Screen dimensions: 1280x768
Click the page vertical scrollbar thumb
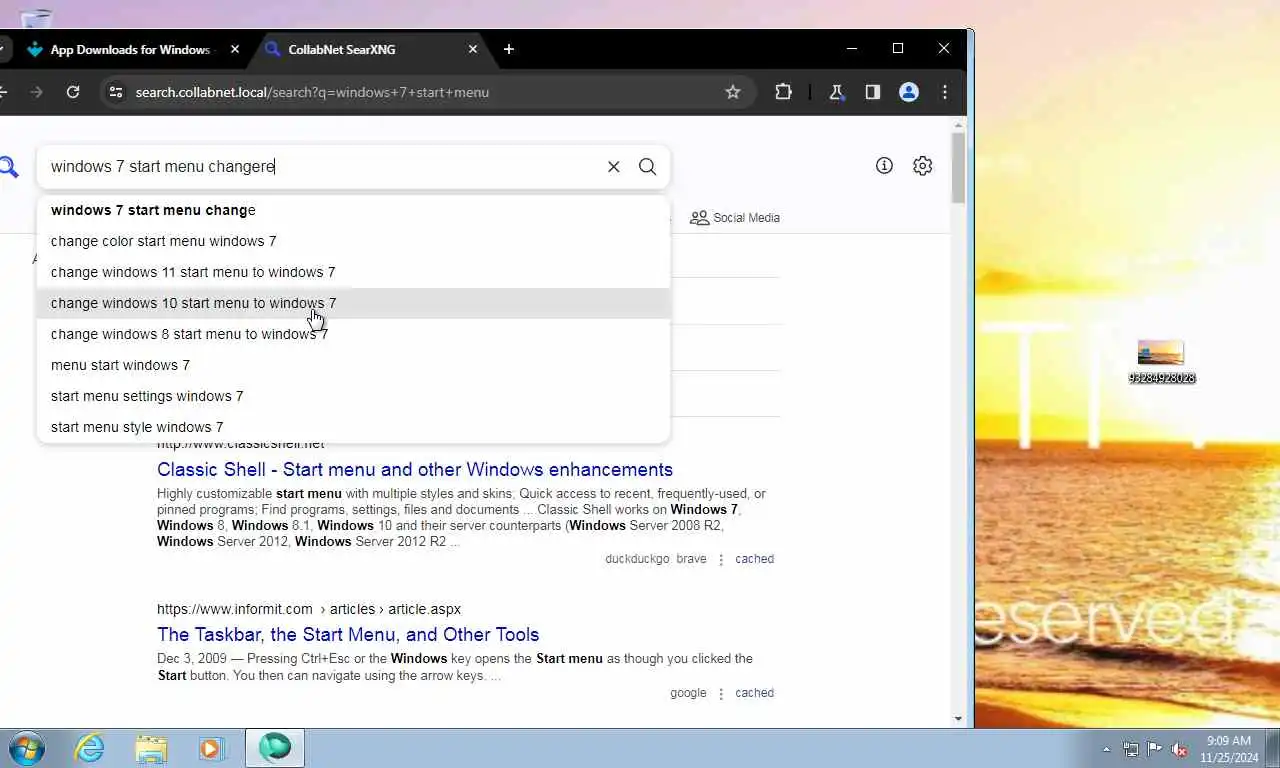click(x=958, y=167)
